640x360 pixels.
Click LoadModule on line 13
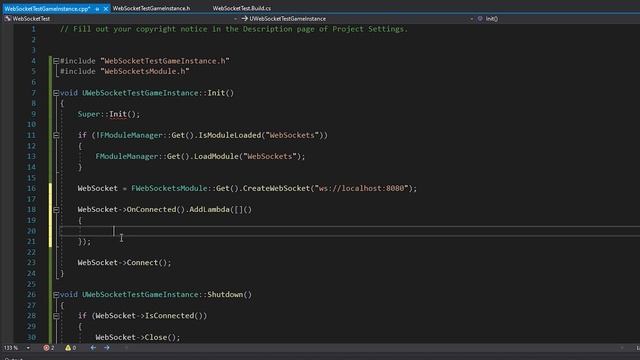[216, 156]
